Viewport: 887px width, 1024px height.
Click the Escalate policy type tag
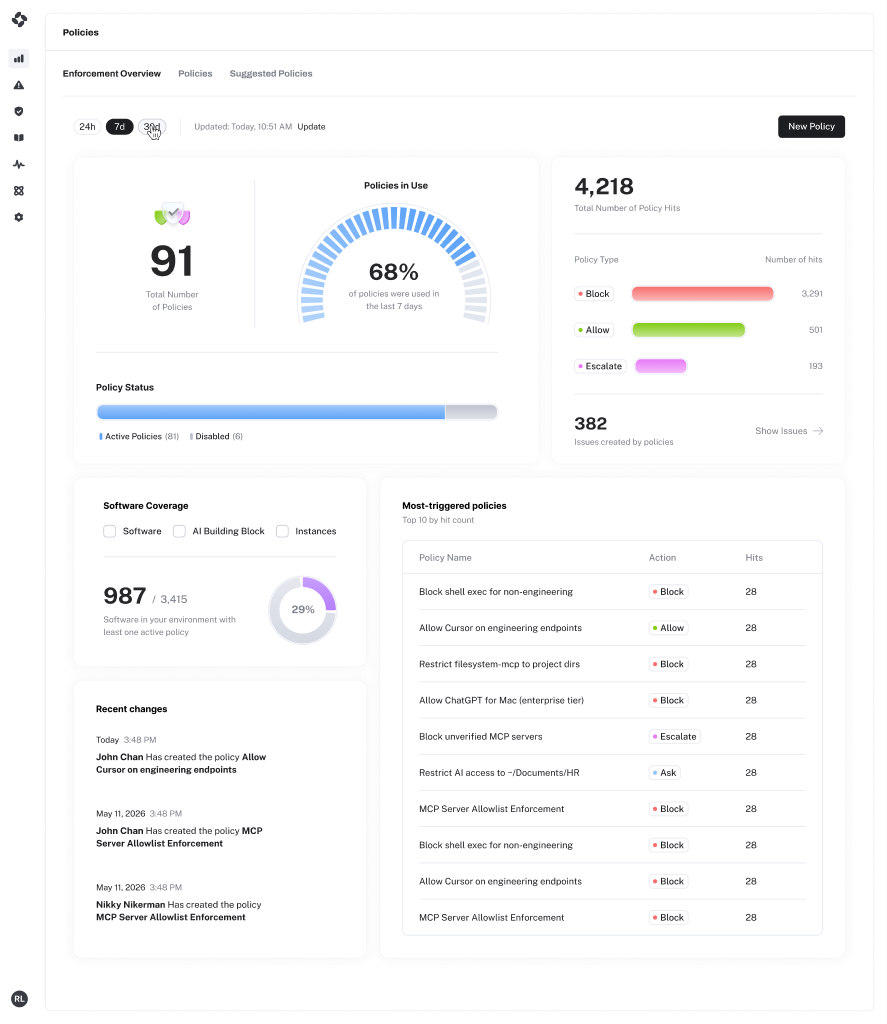pyautogui.click(x=600, y=366)
